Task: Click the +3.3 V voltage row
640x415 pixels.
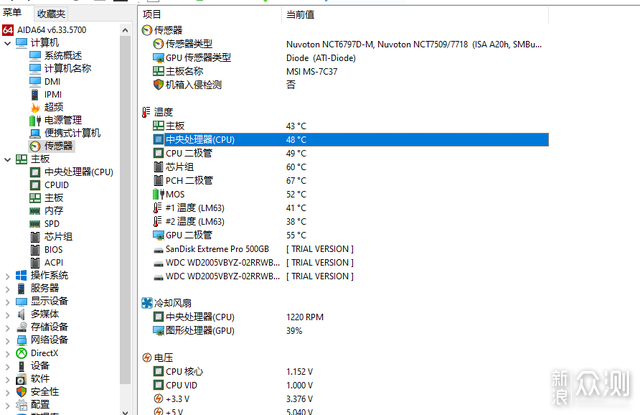Action: pyautogui.click(x=351, y=399)
